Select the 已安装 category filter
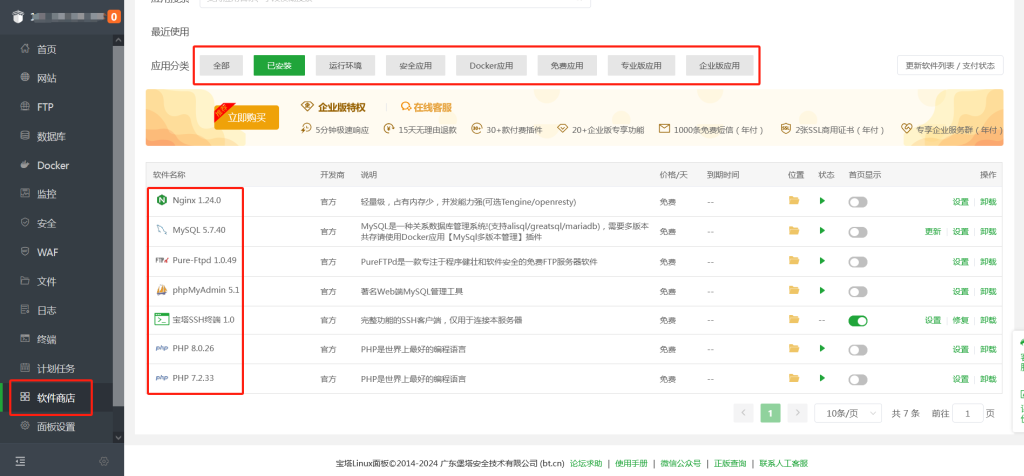The height and width of the screenshot is (476, 1024). [279, 65]
